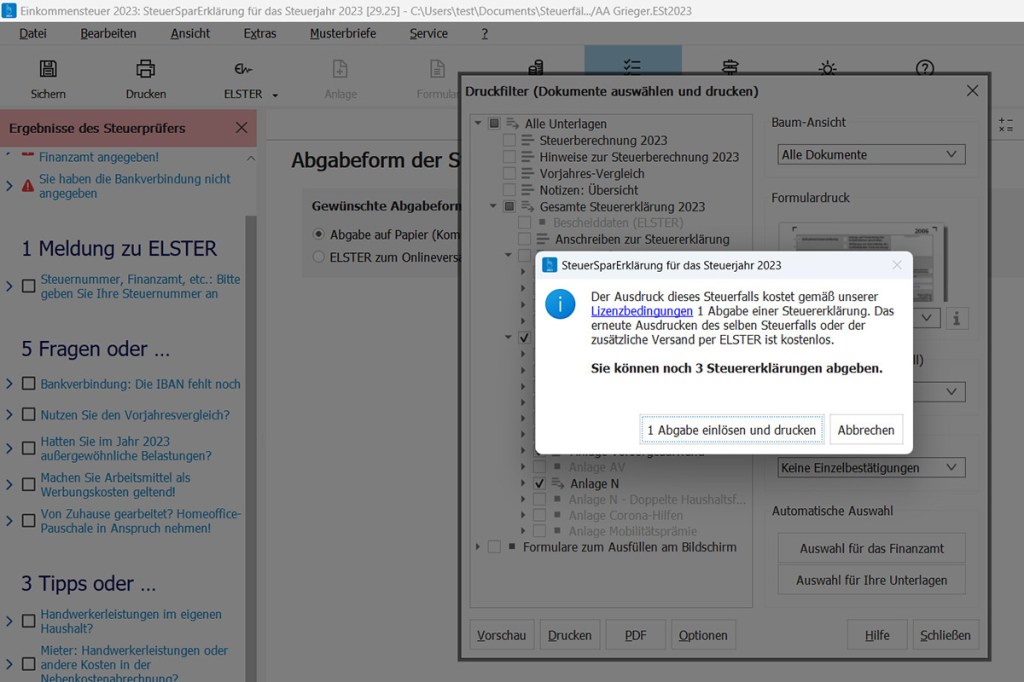1024x682 pixels.
Task: Click the lightbulb tips toolbar icon
Action: point(827,67)
